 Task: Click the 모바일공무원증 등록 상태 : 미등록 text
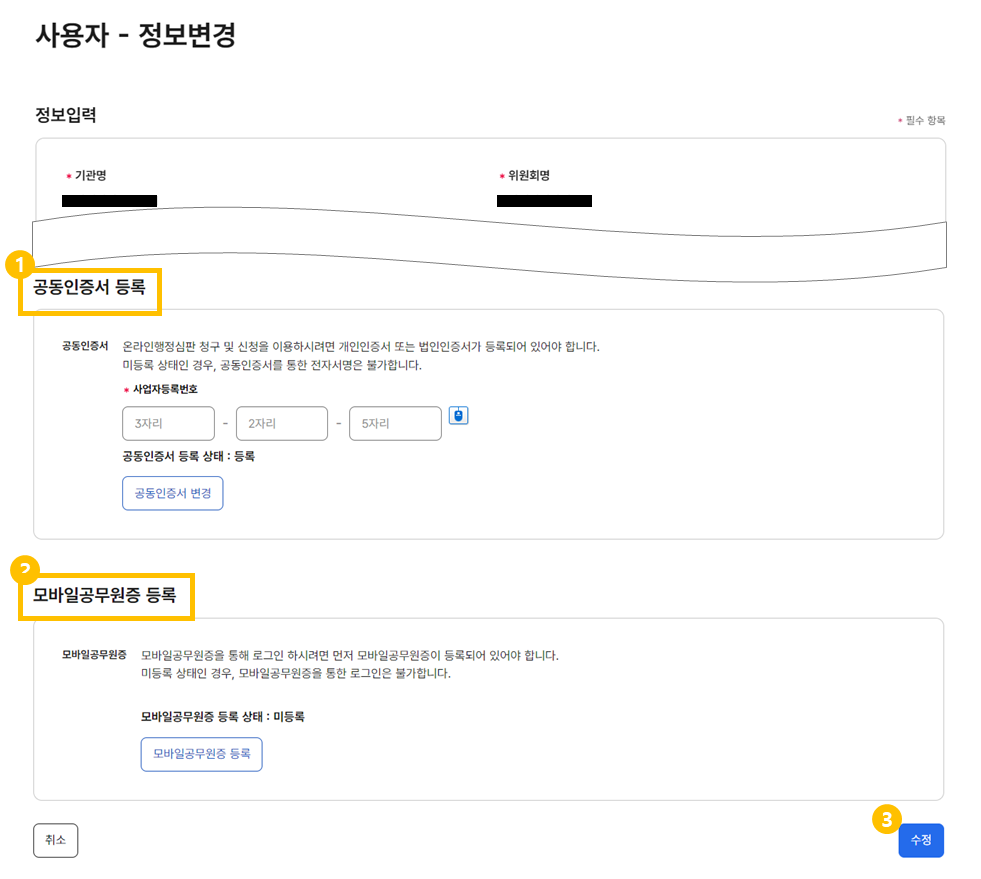[223, 716]
